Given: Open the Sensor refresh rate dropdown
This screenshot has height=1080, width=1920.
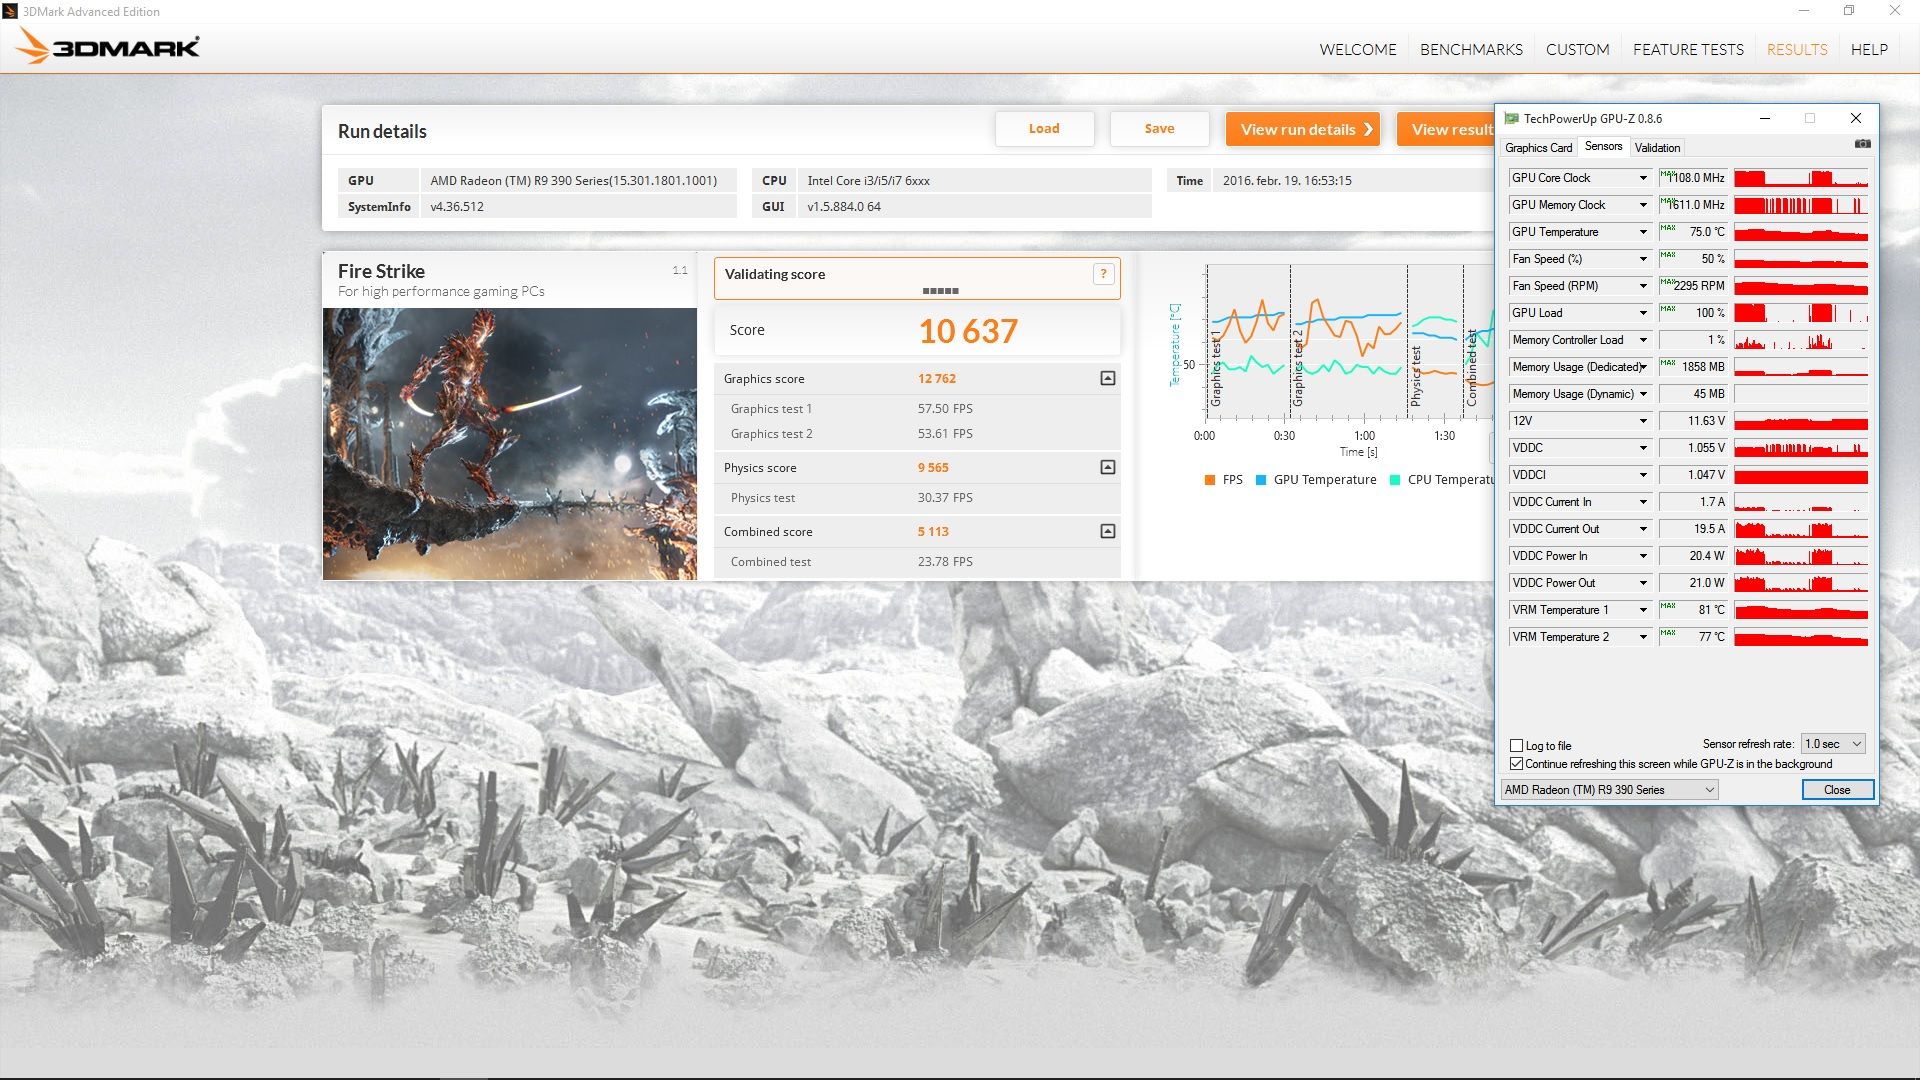Looking at the screenshot, I should coord(1833,744).
